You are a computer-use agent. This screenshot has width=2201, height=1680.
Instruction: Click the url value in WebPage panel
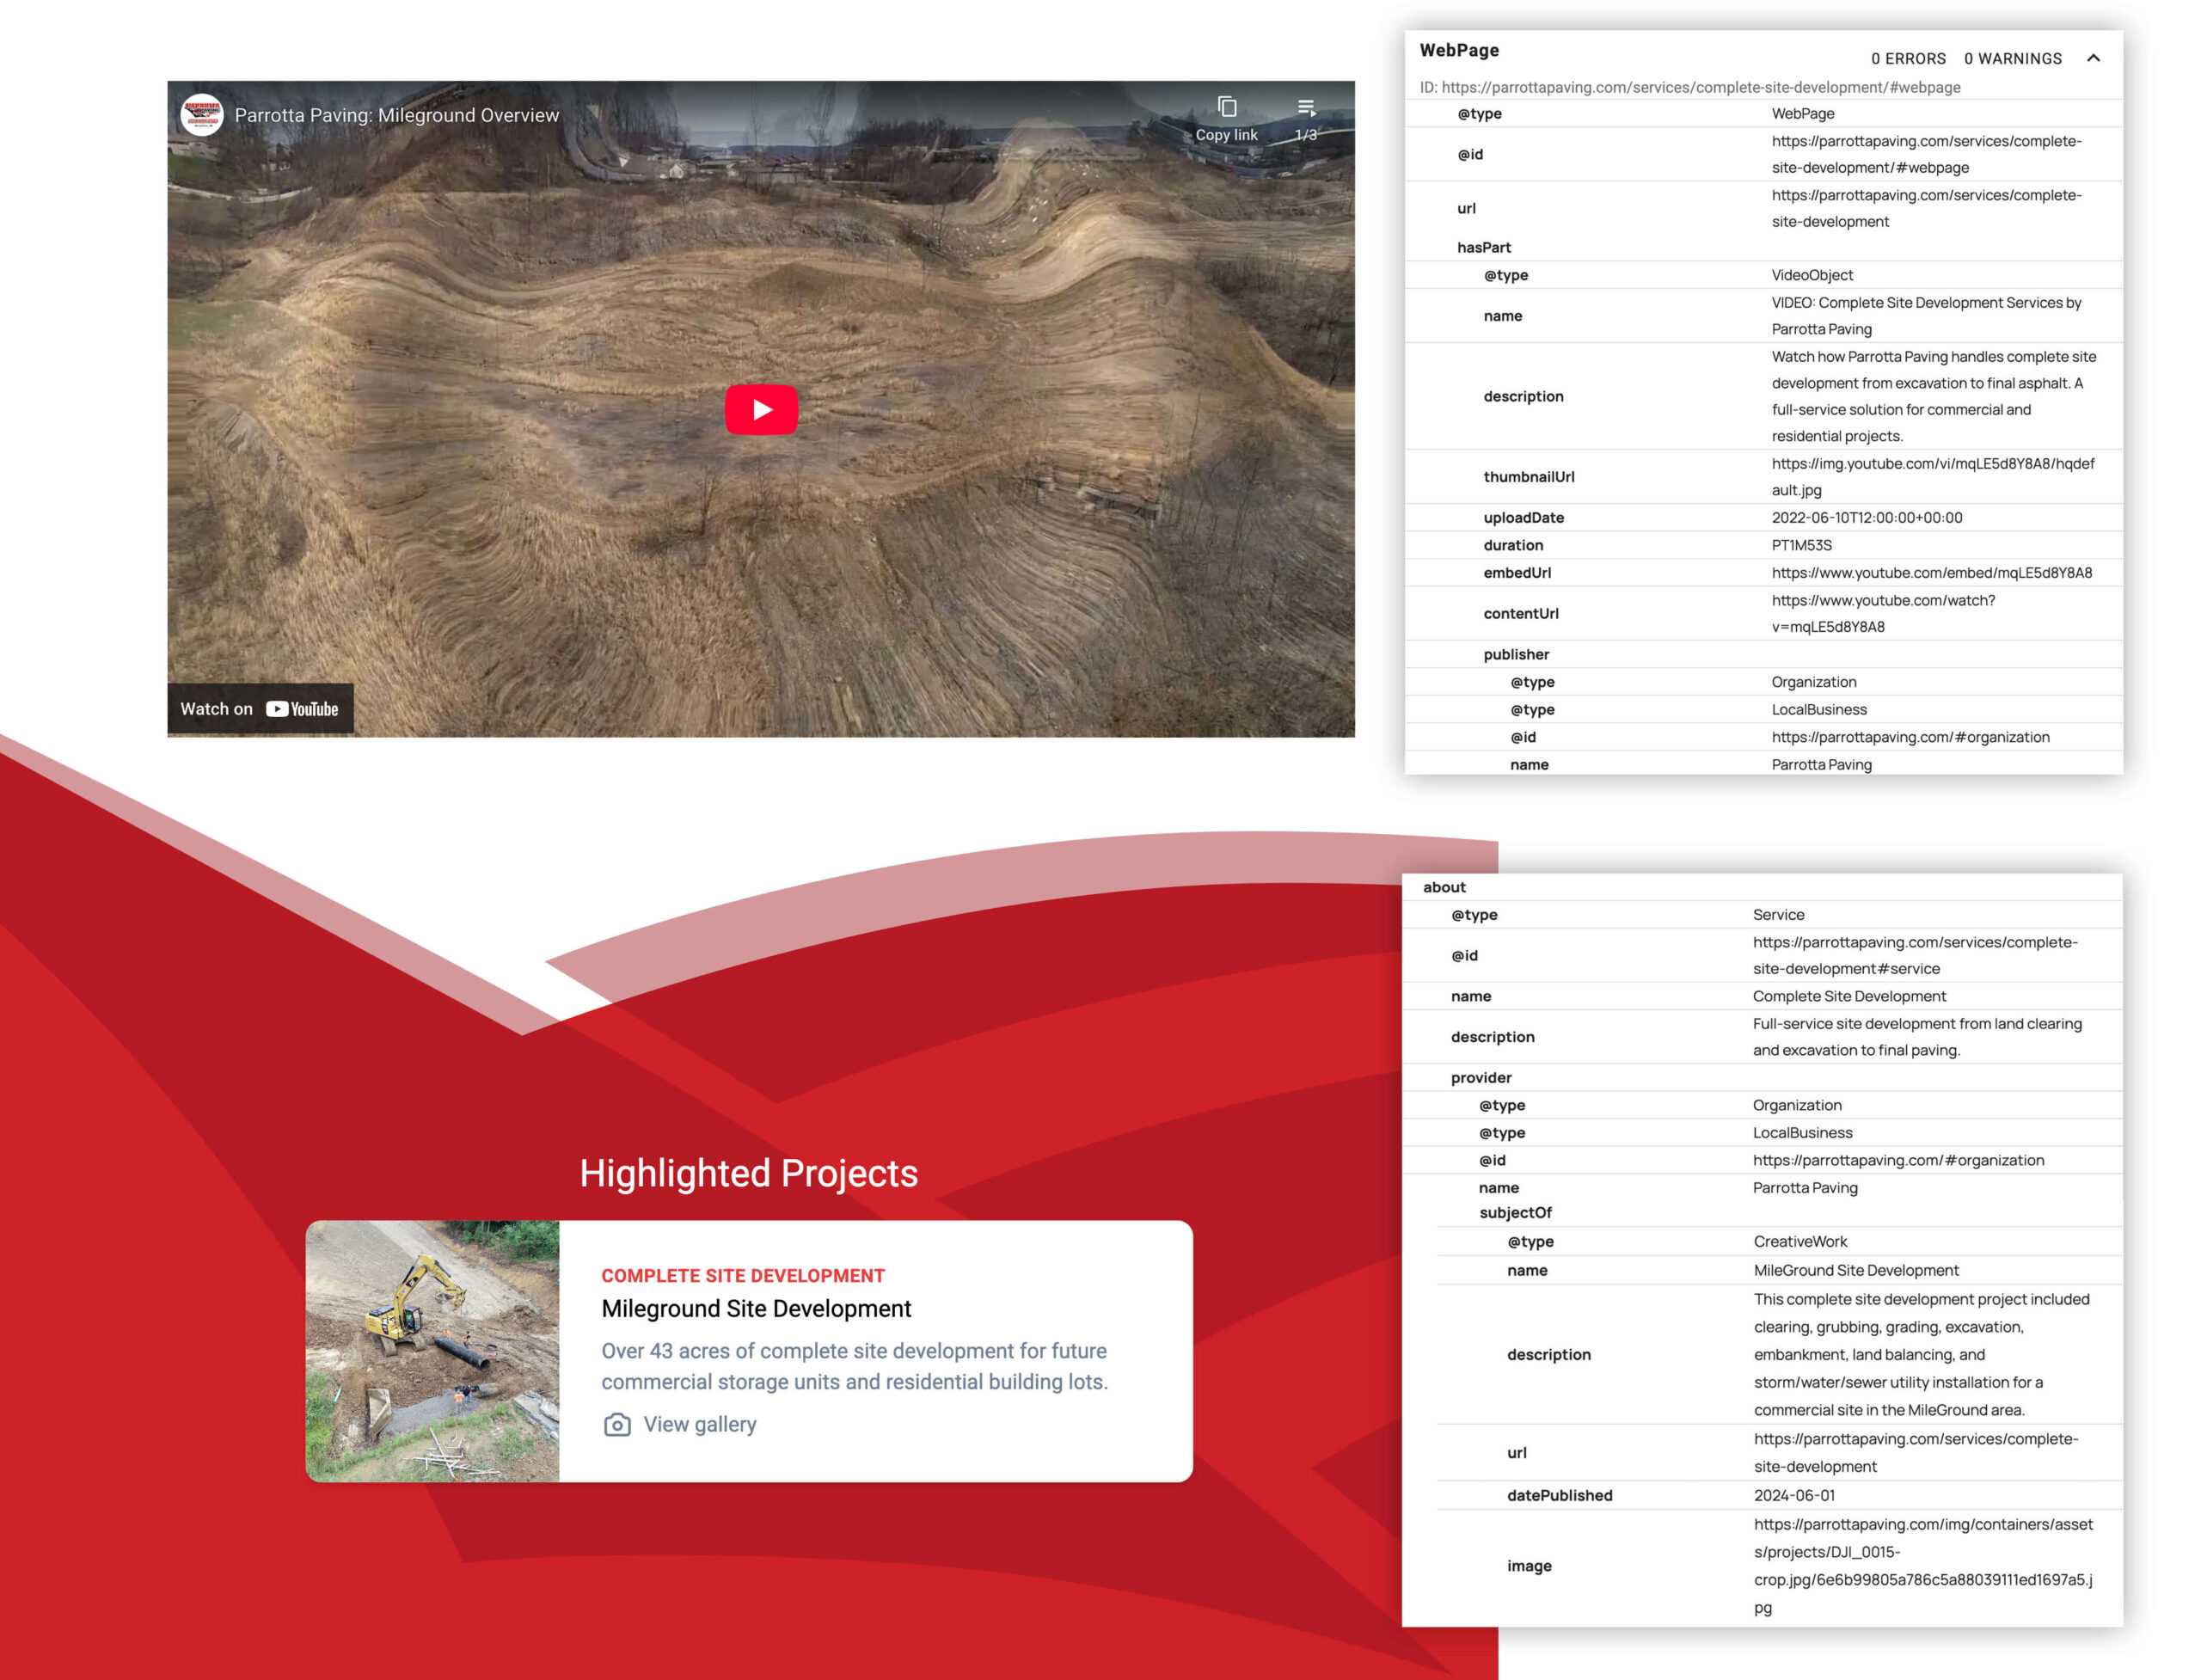pyautogui.click(x=1926, y=208)
